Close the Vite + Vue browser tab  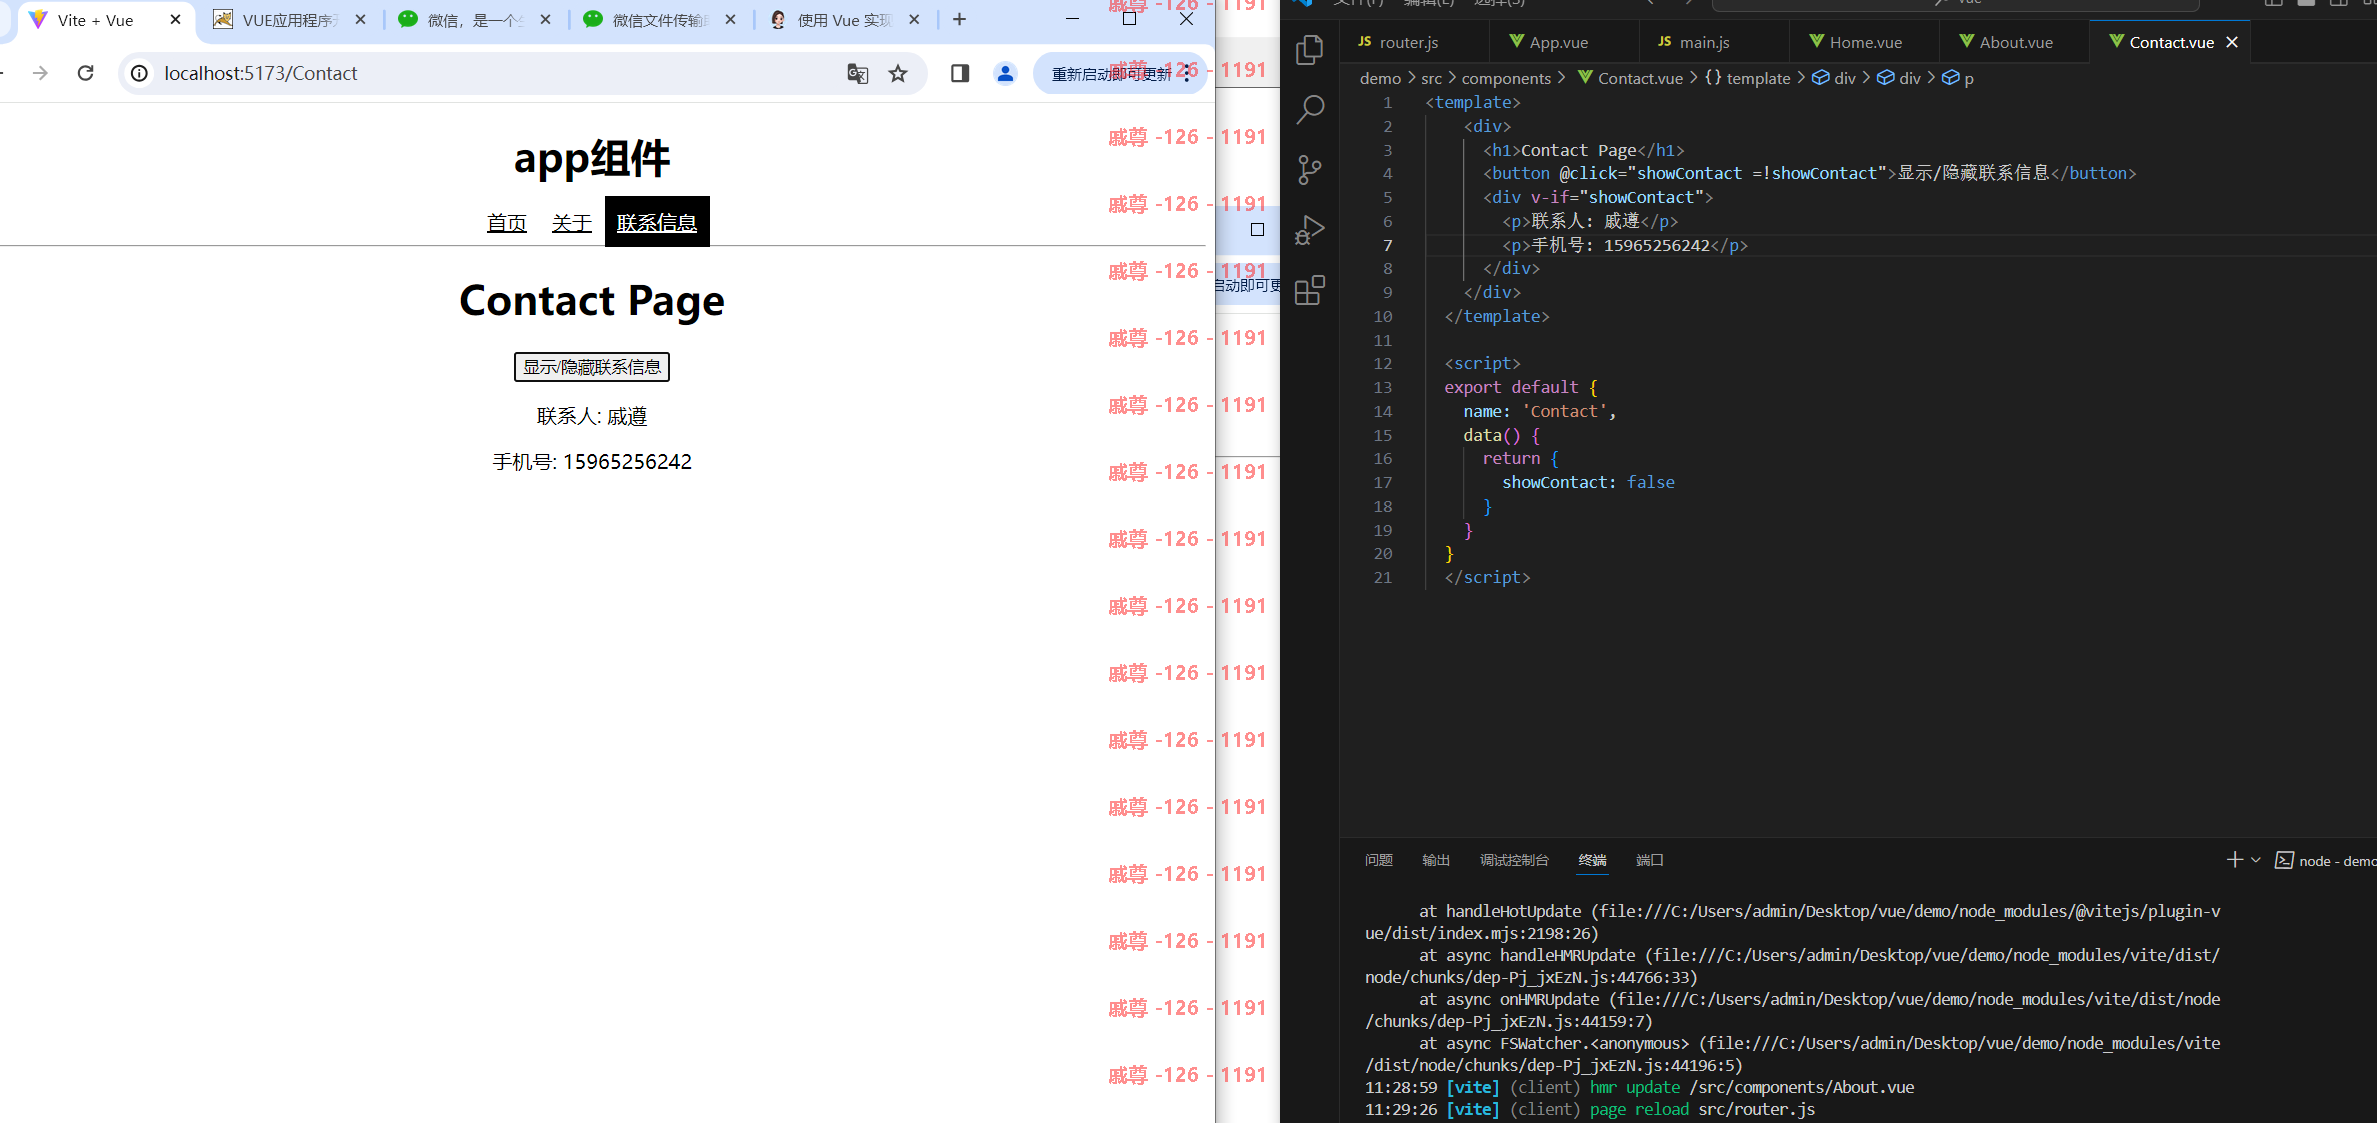(x=175, y=19)
